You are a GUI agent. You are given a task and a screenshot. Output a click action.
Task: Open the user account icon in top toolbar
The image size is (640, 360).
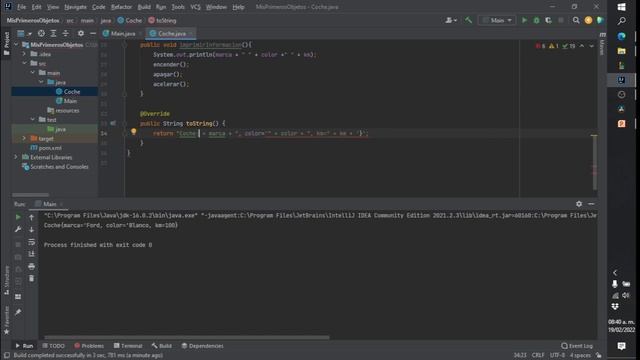pyautogui.click(x=451, y=20)
